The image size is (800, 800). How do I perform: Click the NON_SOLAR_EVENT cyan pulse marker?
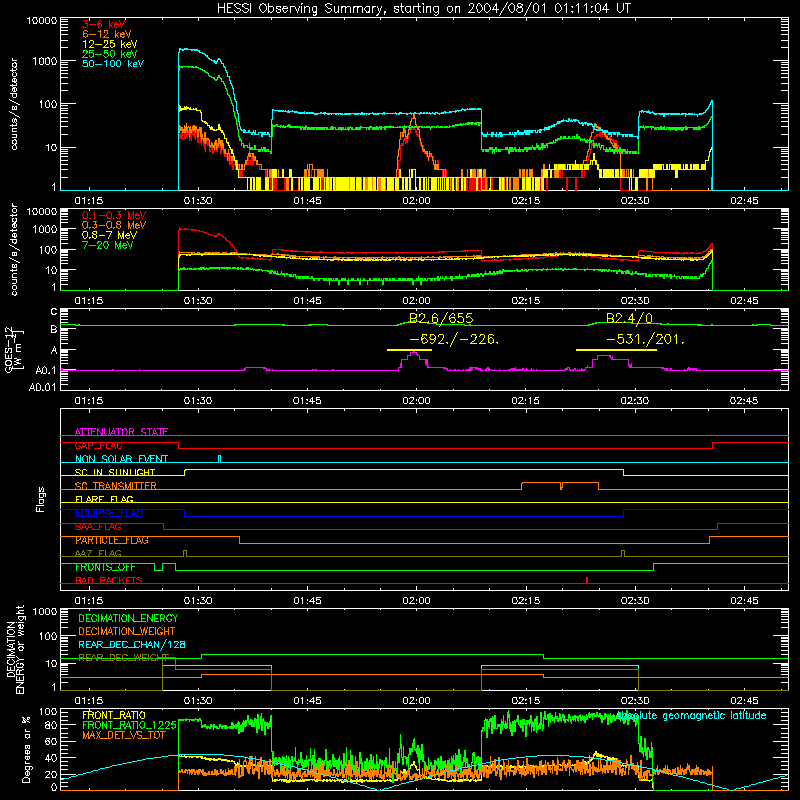click(x=220, y=459)
